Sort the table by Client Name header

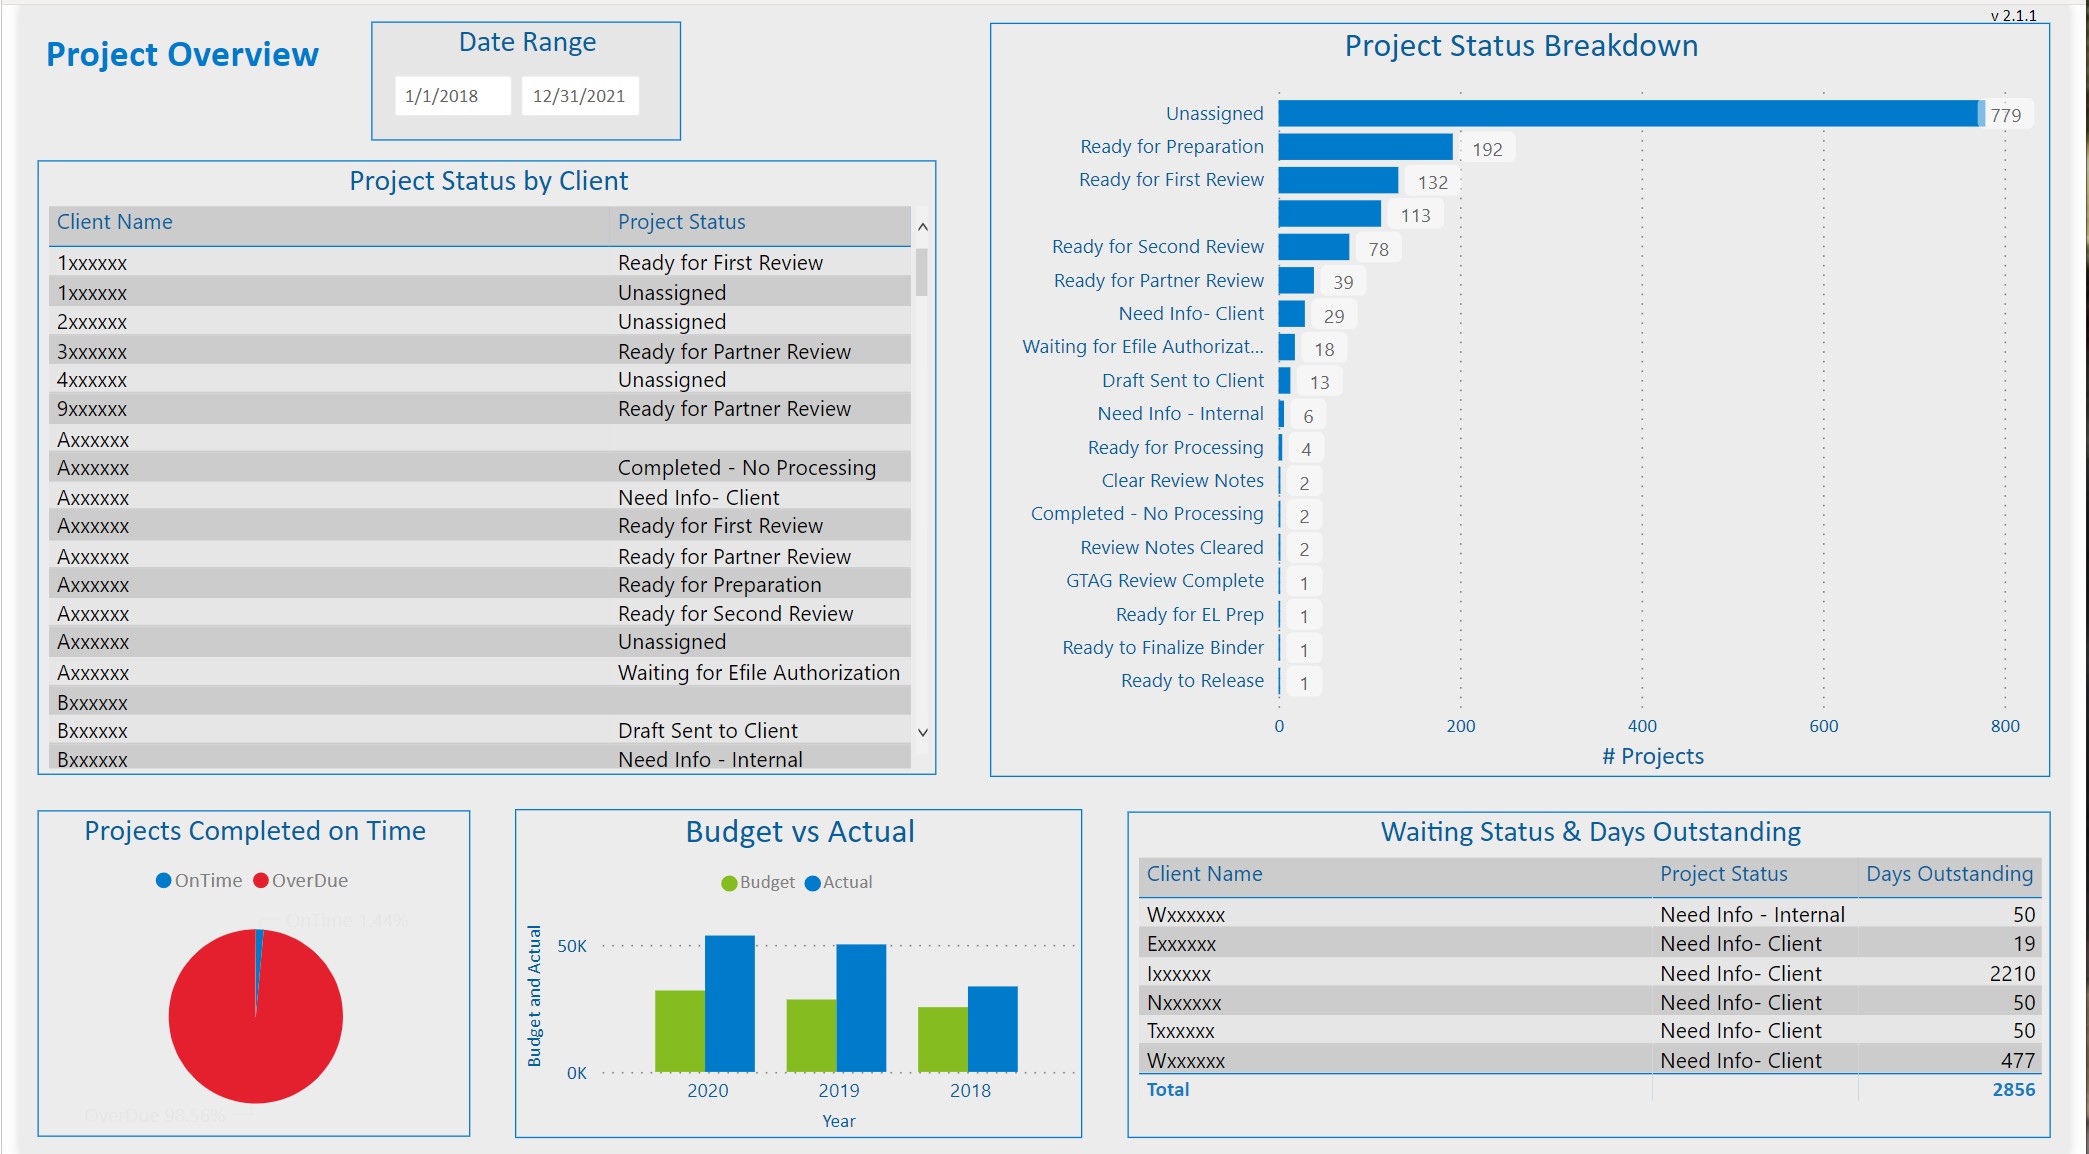(113, 222)
